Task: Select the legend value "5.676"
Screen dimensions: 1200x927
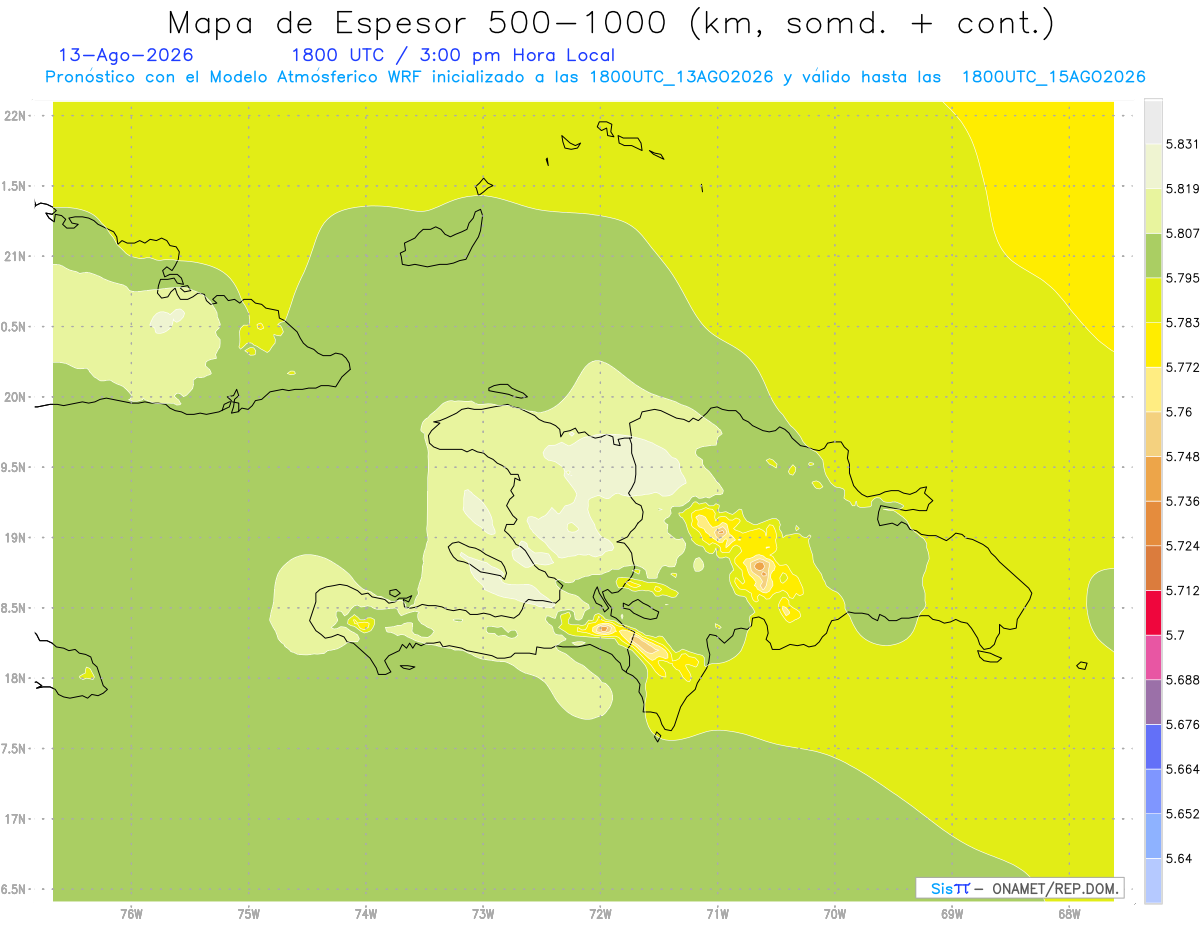Action: coord(1182,725)
